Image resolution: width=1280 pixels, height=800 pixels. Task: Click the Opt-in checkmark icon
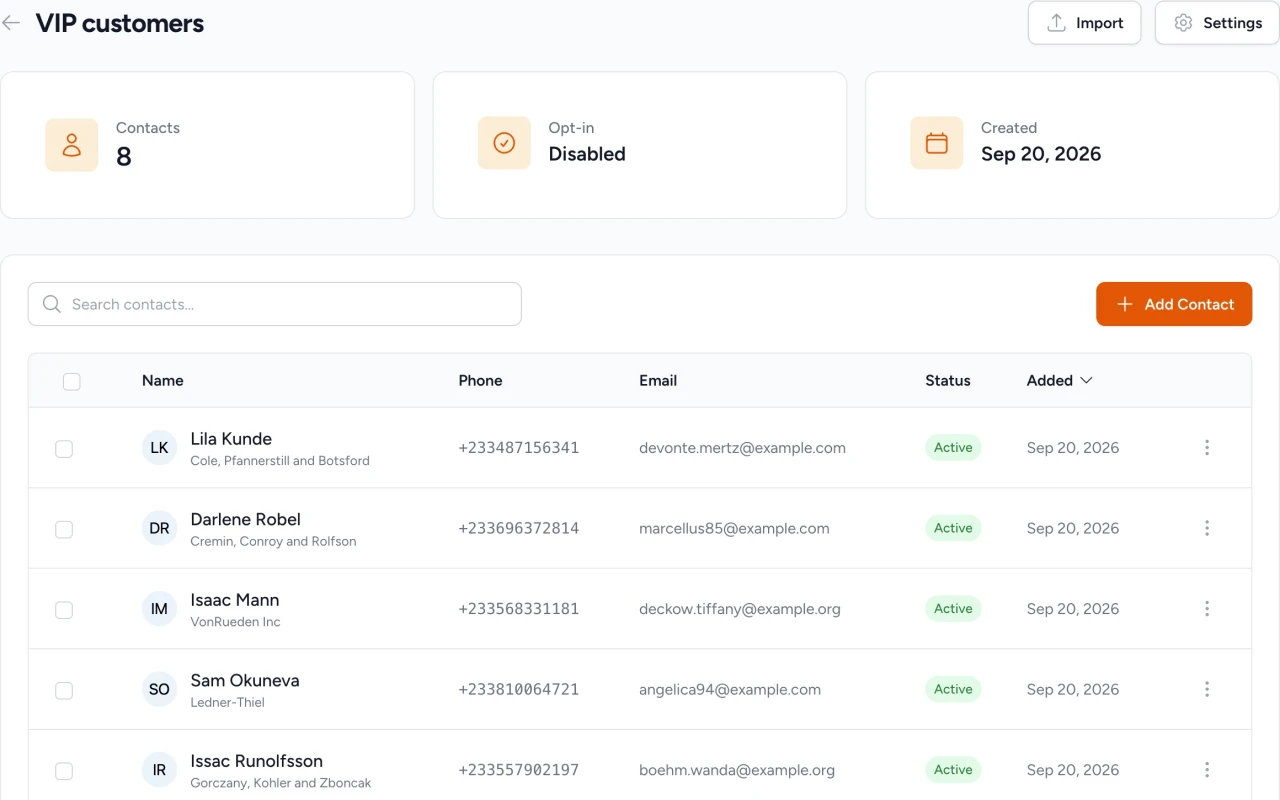click(504, 143)
